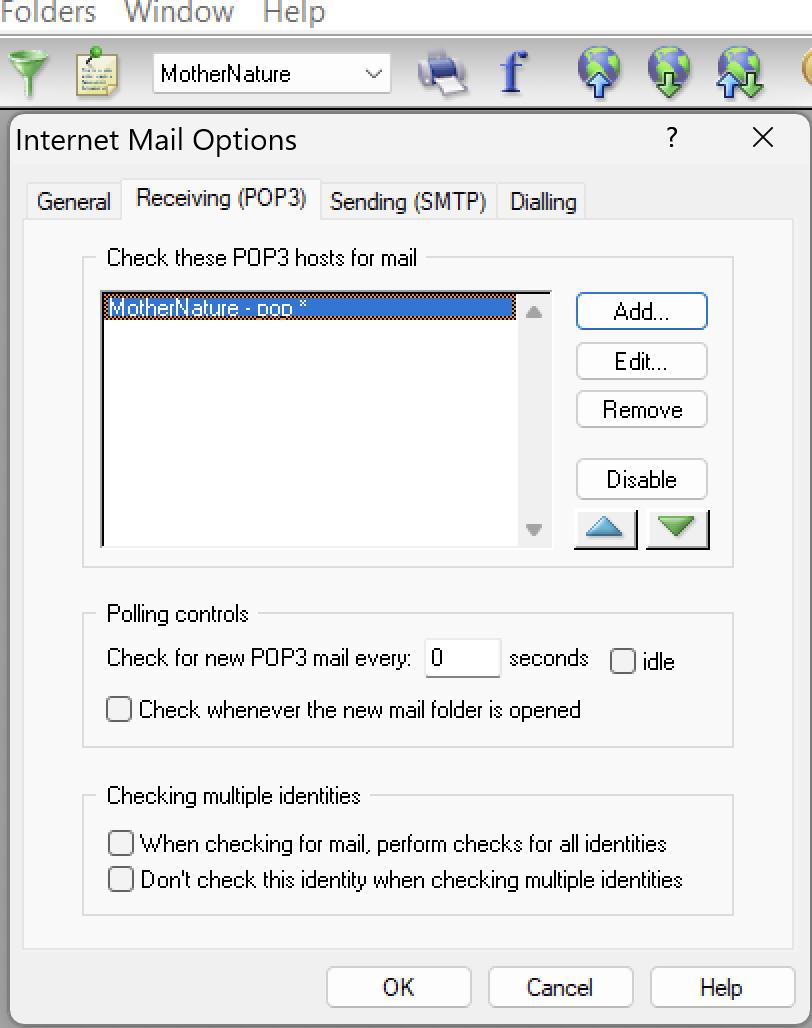Move selected POP3 host down with green arrow
Screen dimensions: 812x1028
tap(677, 529)
